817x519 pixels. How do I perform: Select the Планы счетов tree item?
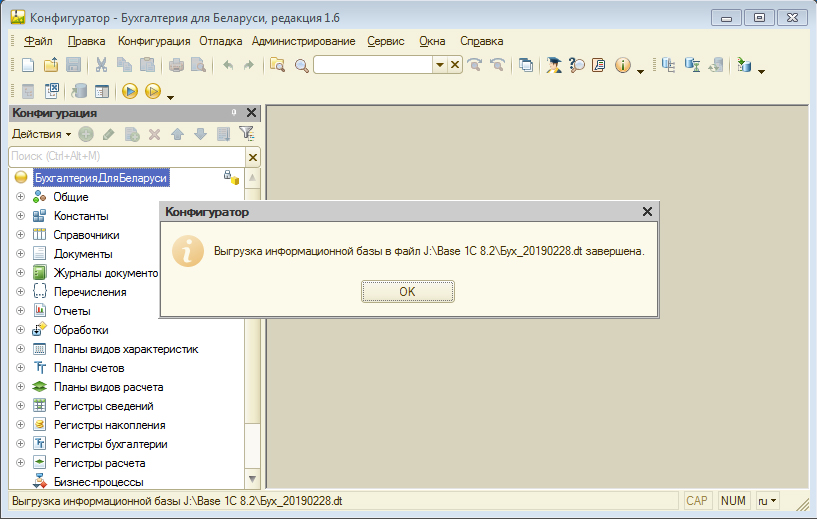coord(88,368)
